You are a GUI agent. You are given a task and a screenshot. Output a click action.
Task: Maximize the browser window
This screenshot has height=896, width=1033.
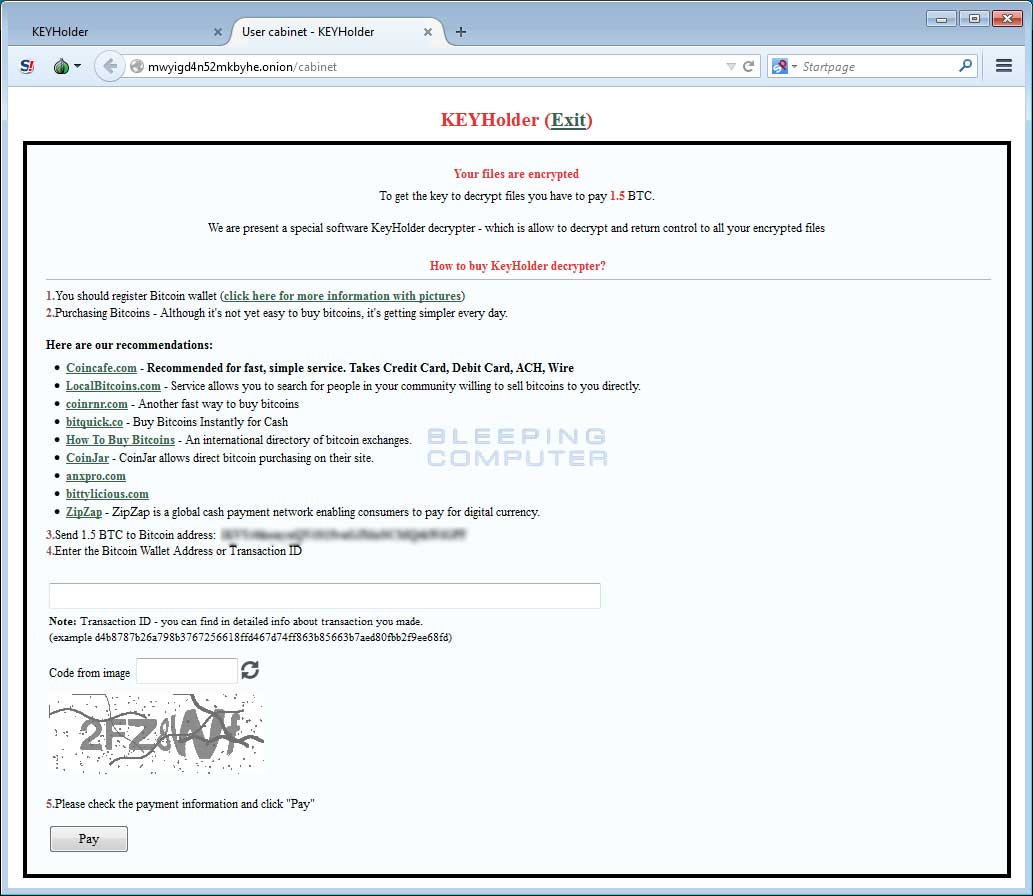974,18
